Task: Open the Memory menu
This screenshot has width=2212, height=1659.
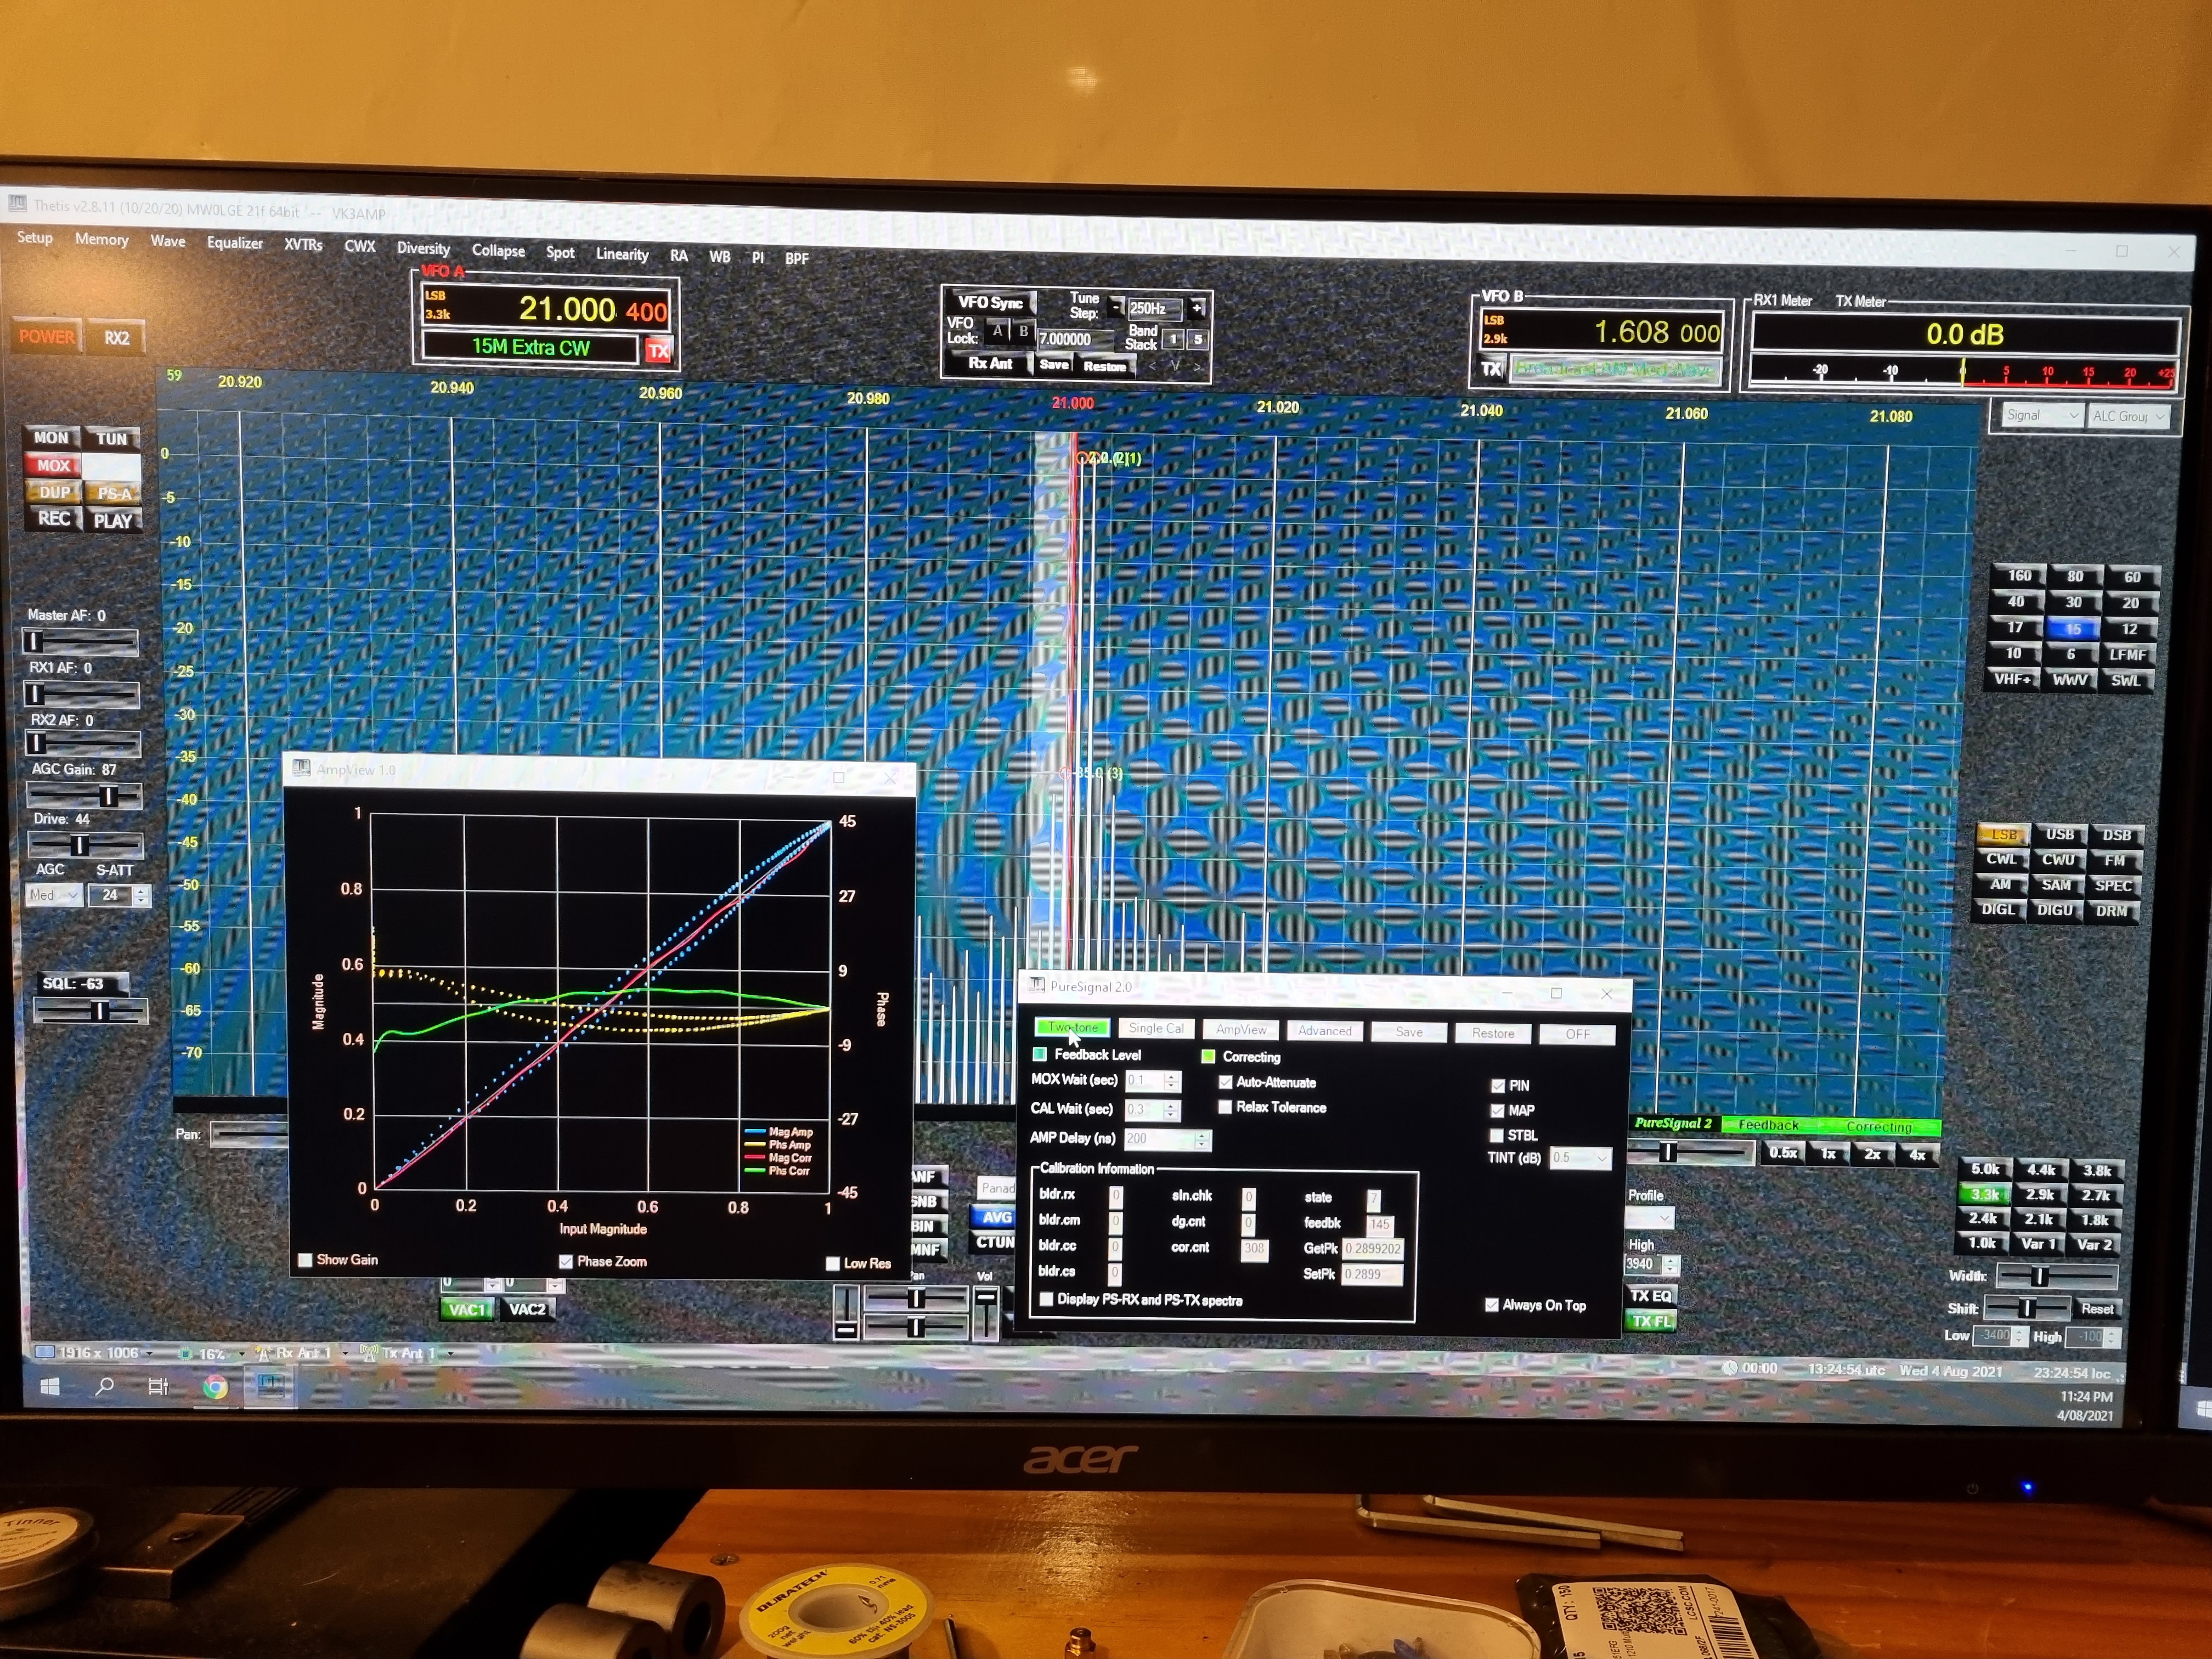Action: pyautogui.click(x=101, y=240)
